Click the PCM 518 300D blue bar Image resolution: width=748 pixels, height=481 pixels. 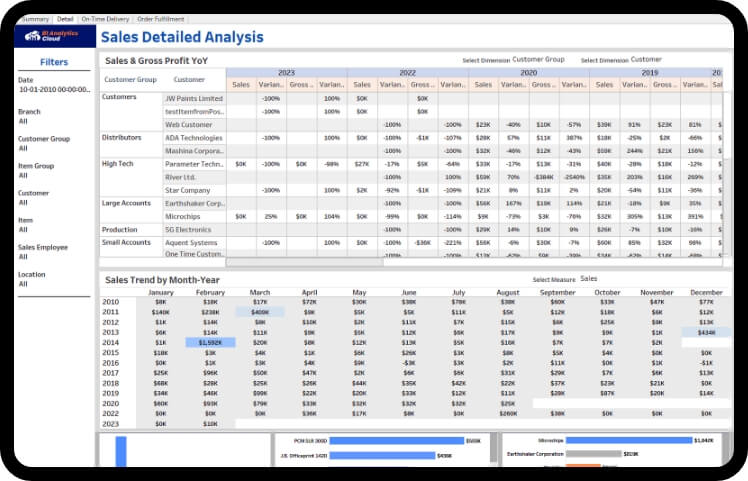point(396,441)
